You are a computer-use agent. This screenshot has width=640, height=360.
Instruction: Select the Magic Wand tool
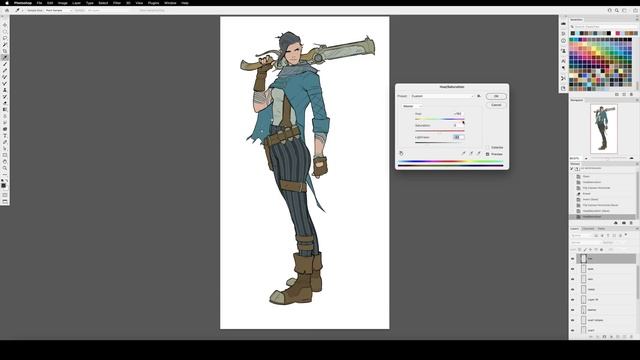5,44
